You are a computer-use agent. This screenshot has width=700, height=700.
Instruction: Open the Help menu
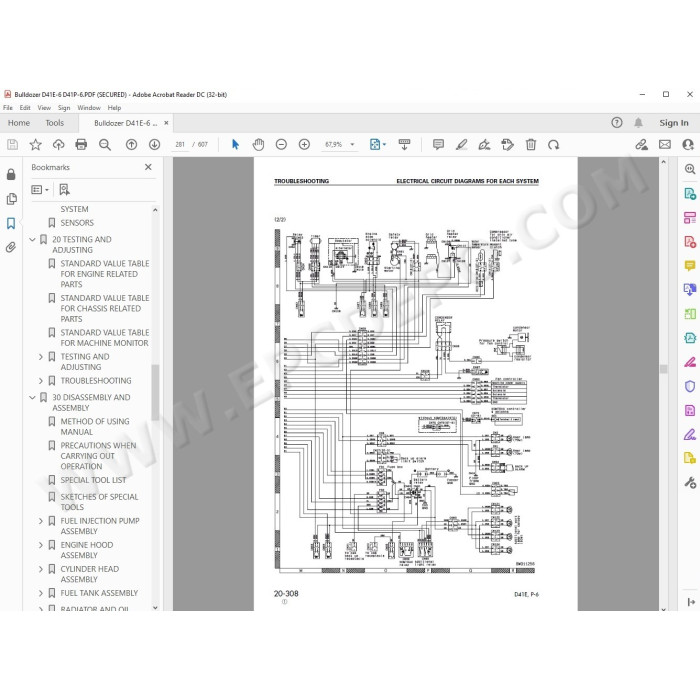pos(114,108)
